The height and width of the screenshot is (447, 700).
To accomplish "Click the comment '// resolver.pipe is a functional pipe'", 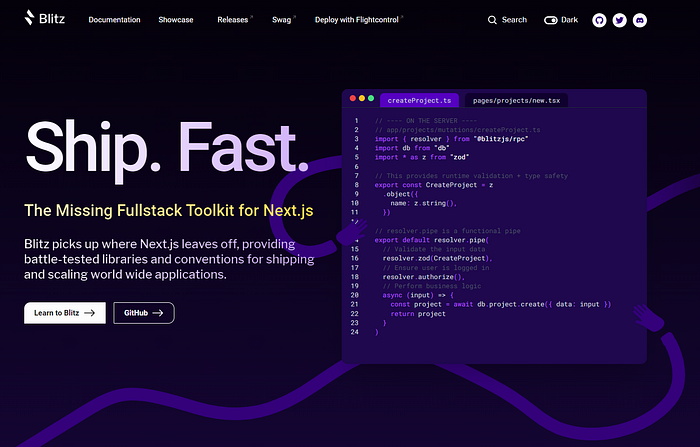I will [x=448, y=231].
